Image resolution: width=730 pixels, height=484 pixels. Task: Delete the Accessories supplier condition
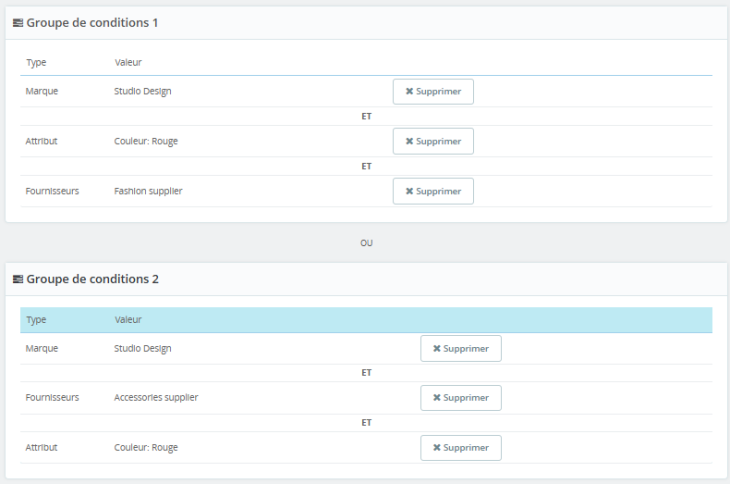pos(460,398)
